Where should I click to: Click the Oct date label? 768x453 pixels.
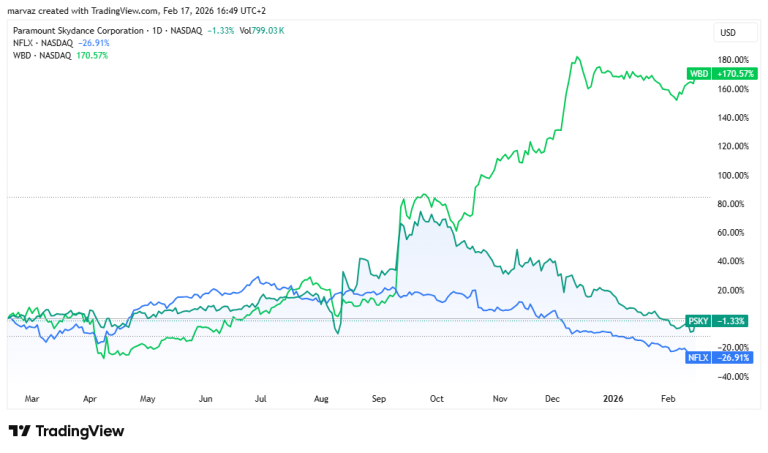click(436, 399)
